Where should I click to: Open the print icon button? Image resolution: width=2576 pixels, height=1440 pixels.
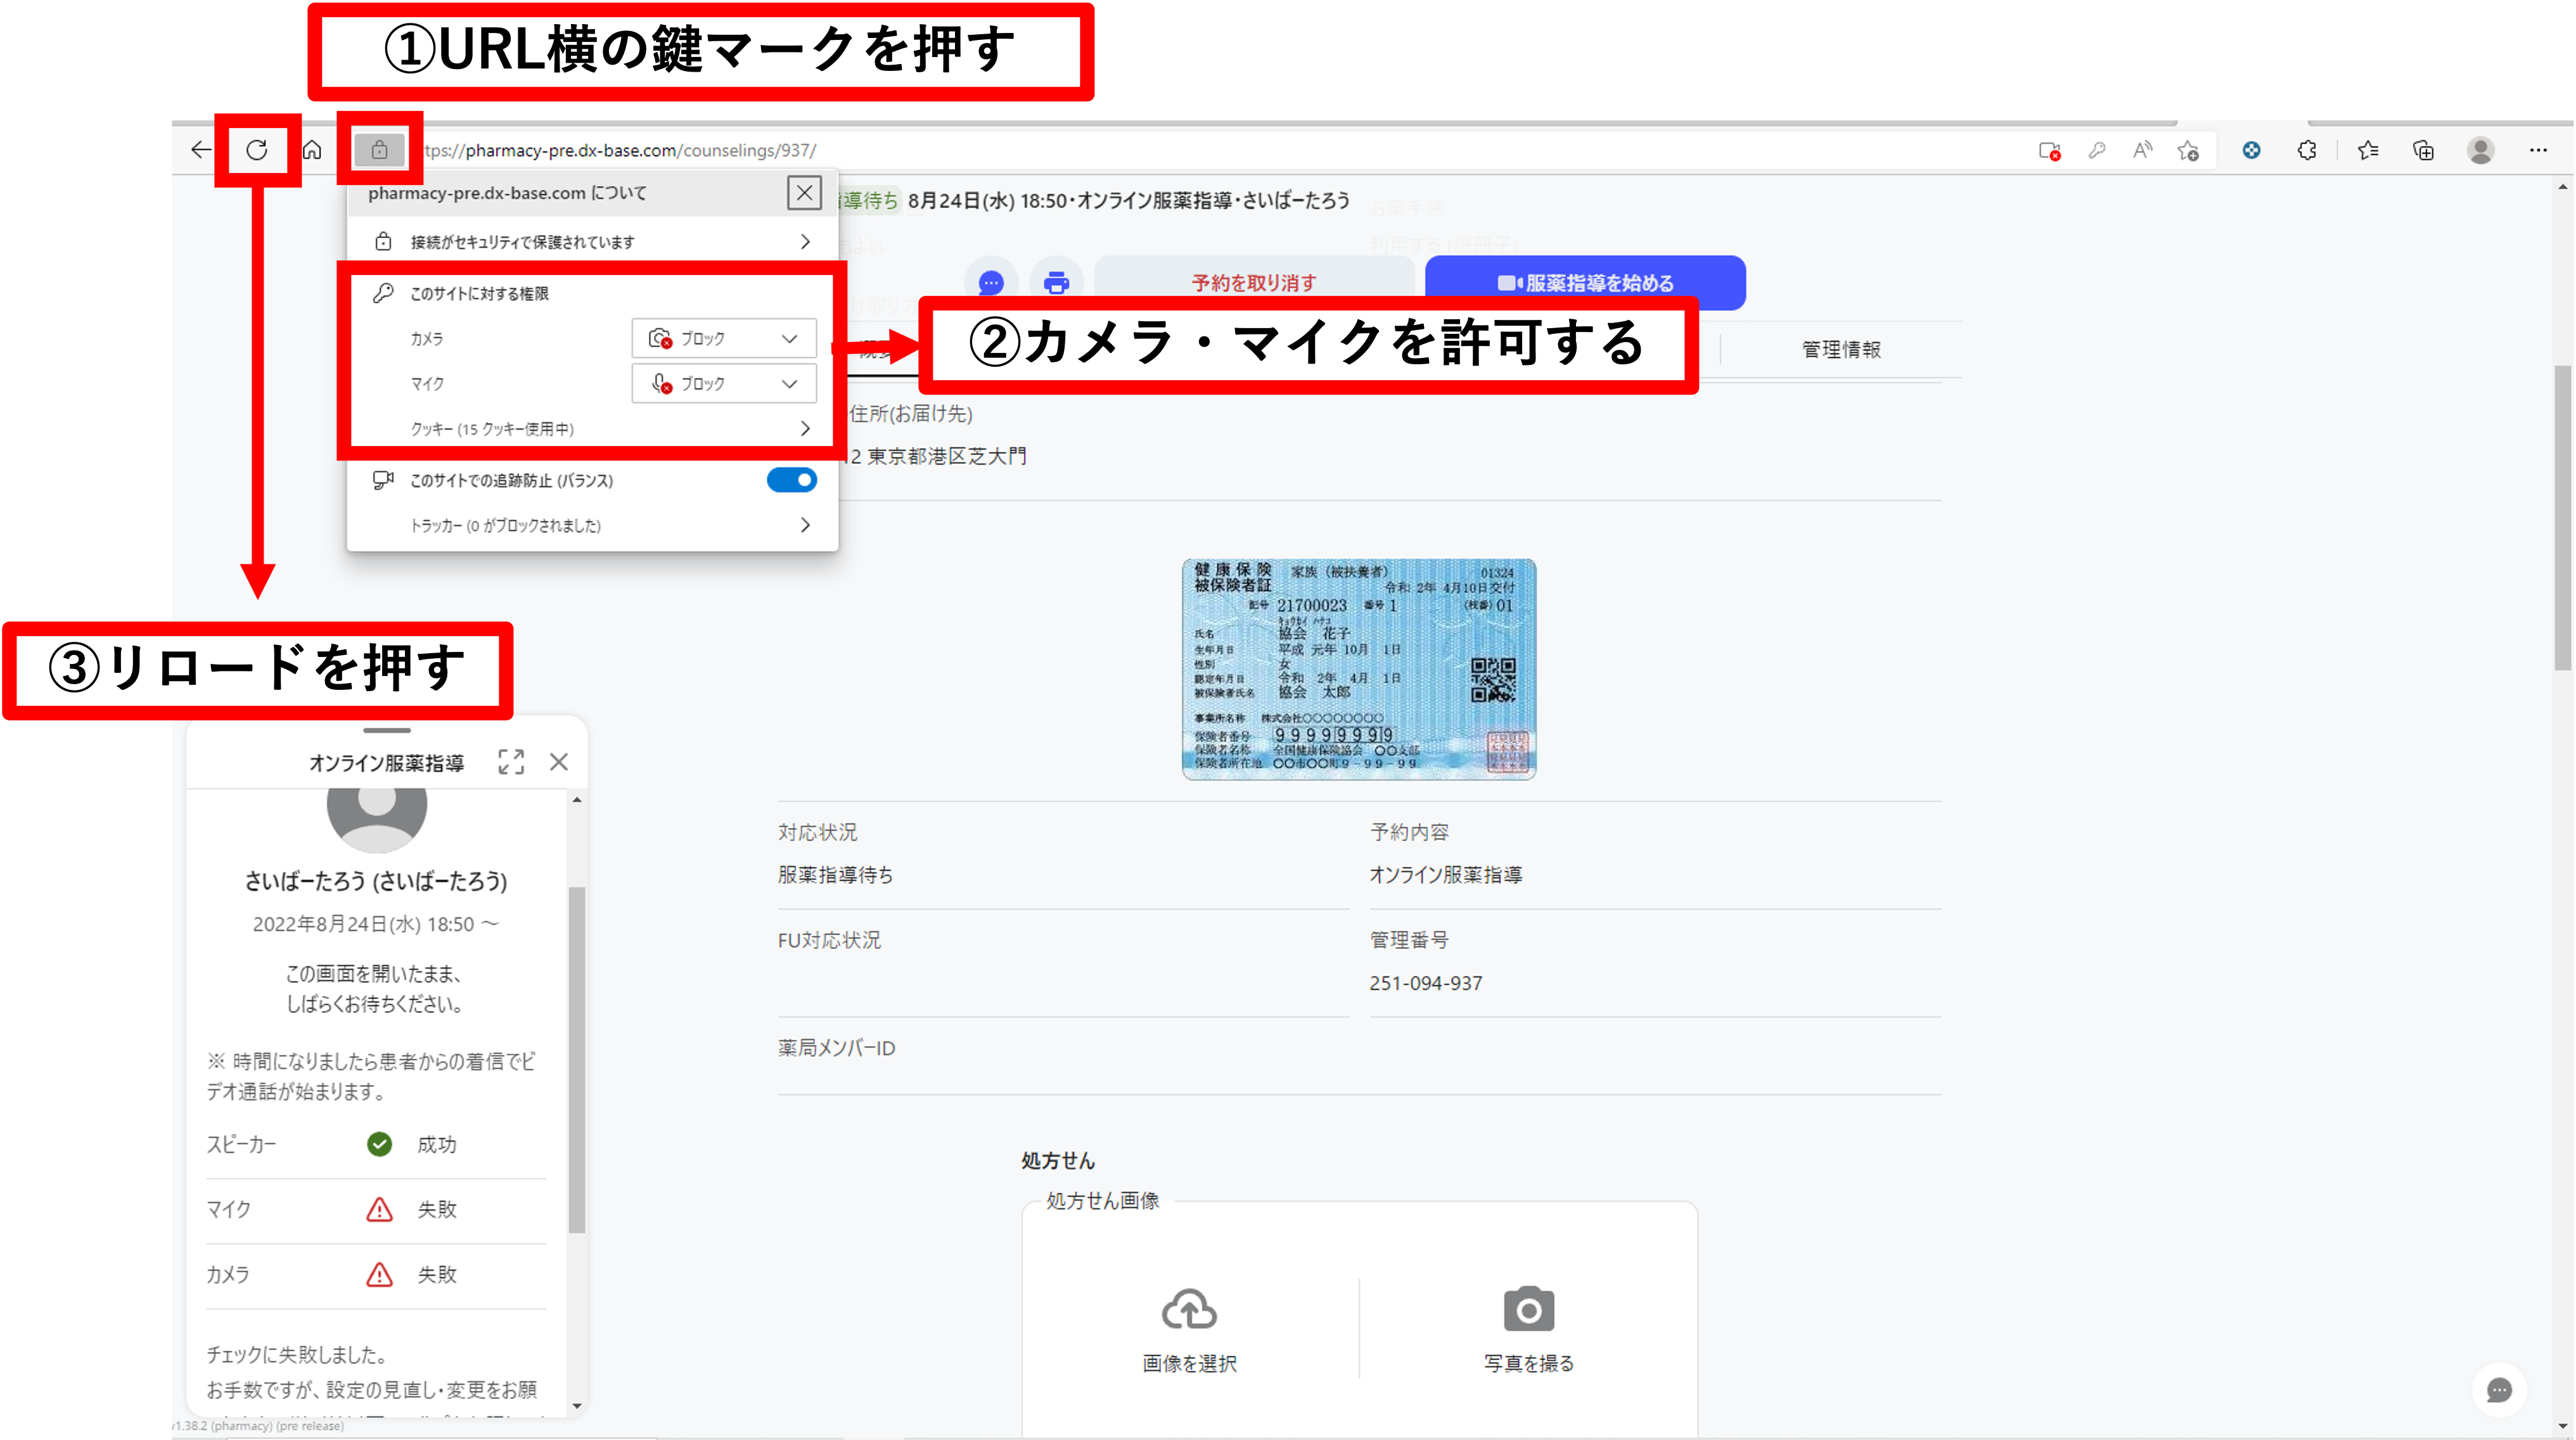1056,283
